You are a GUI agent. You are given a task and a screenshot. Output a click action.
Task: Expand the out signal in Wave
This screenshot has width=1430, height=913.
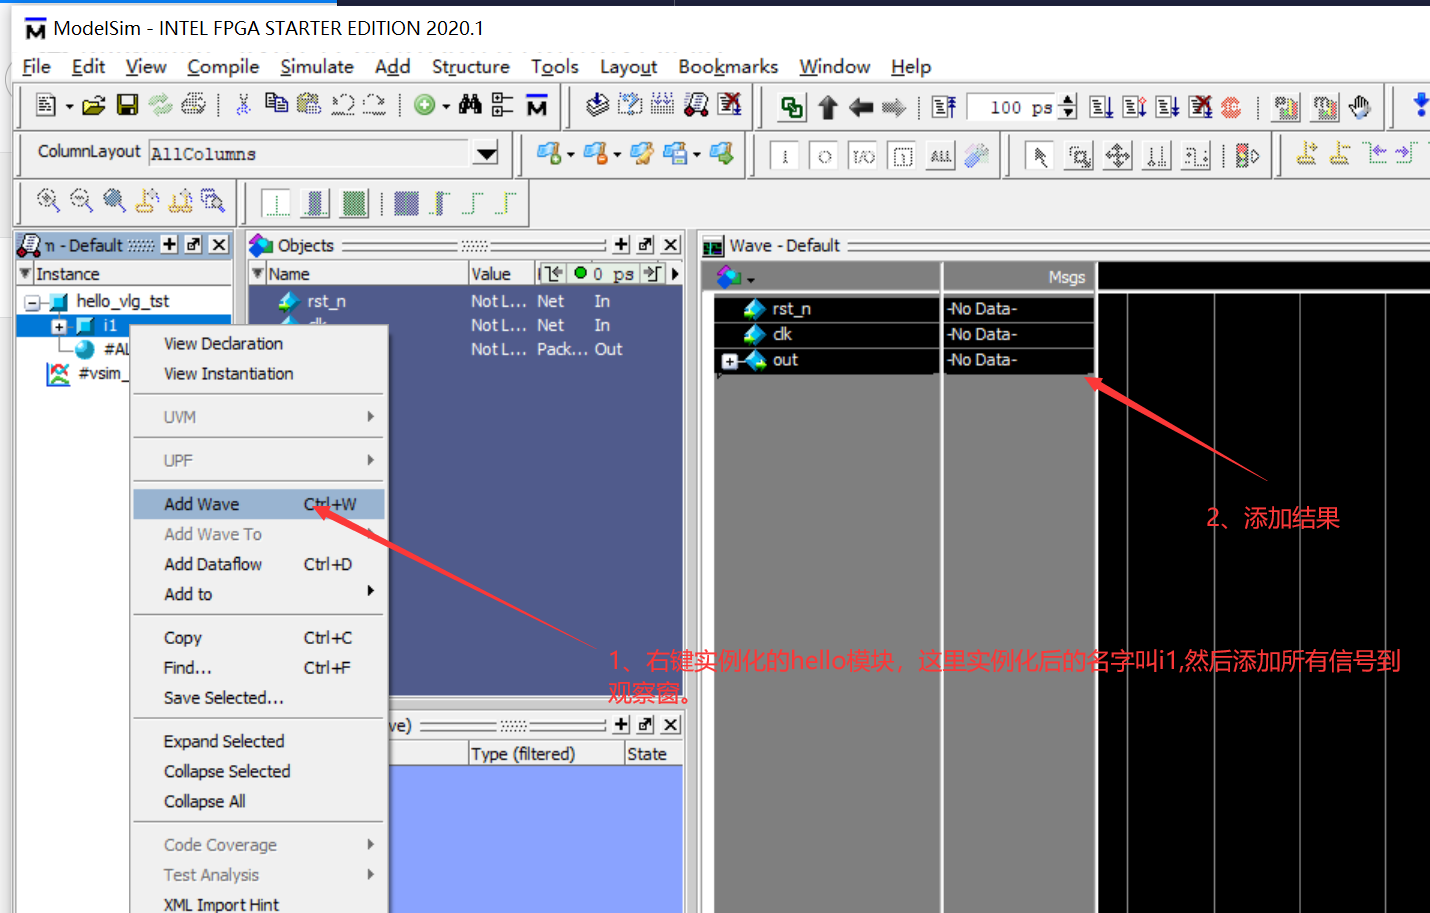[x=729, y=361]
